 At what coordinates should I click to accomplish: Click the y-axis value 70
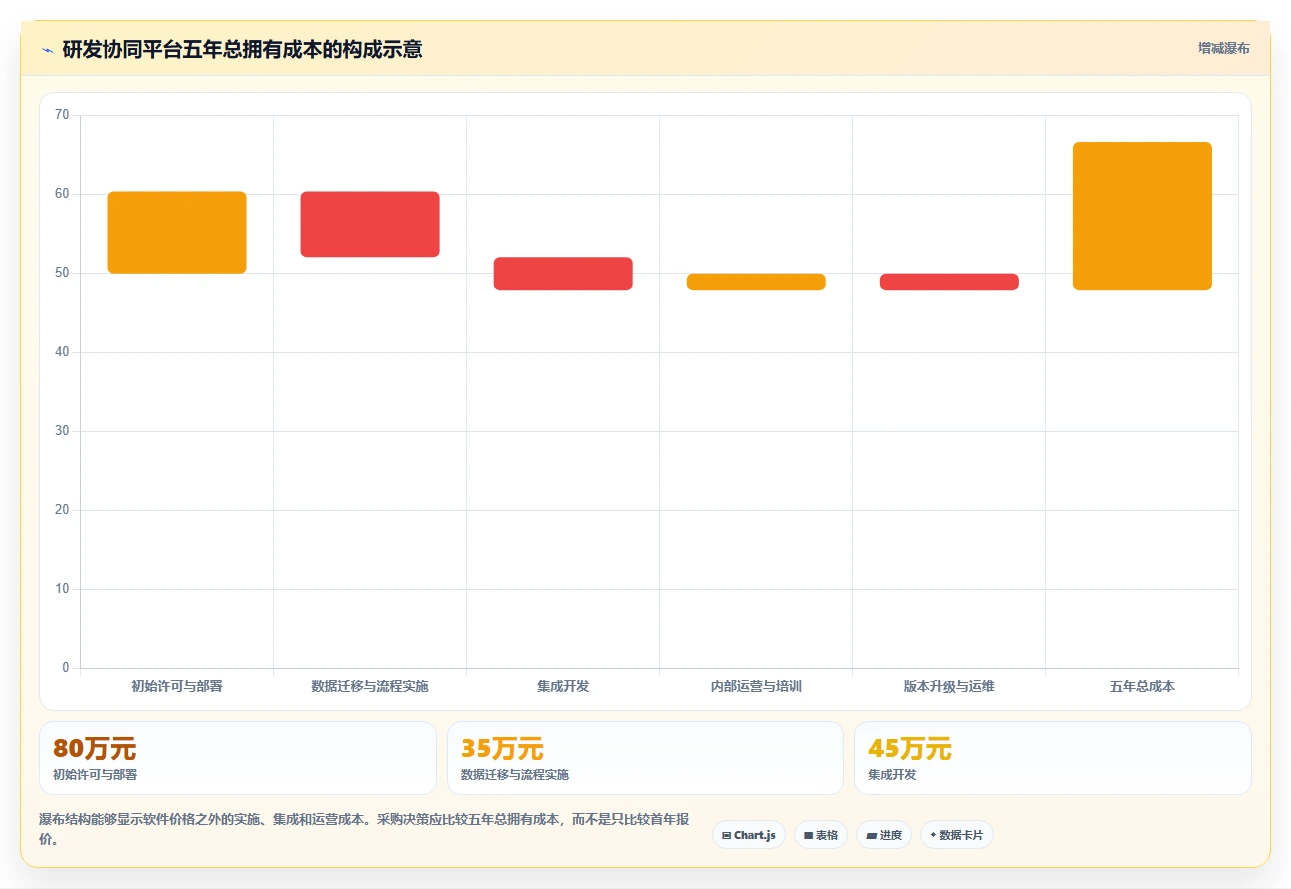62,115
